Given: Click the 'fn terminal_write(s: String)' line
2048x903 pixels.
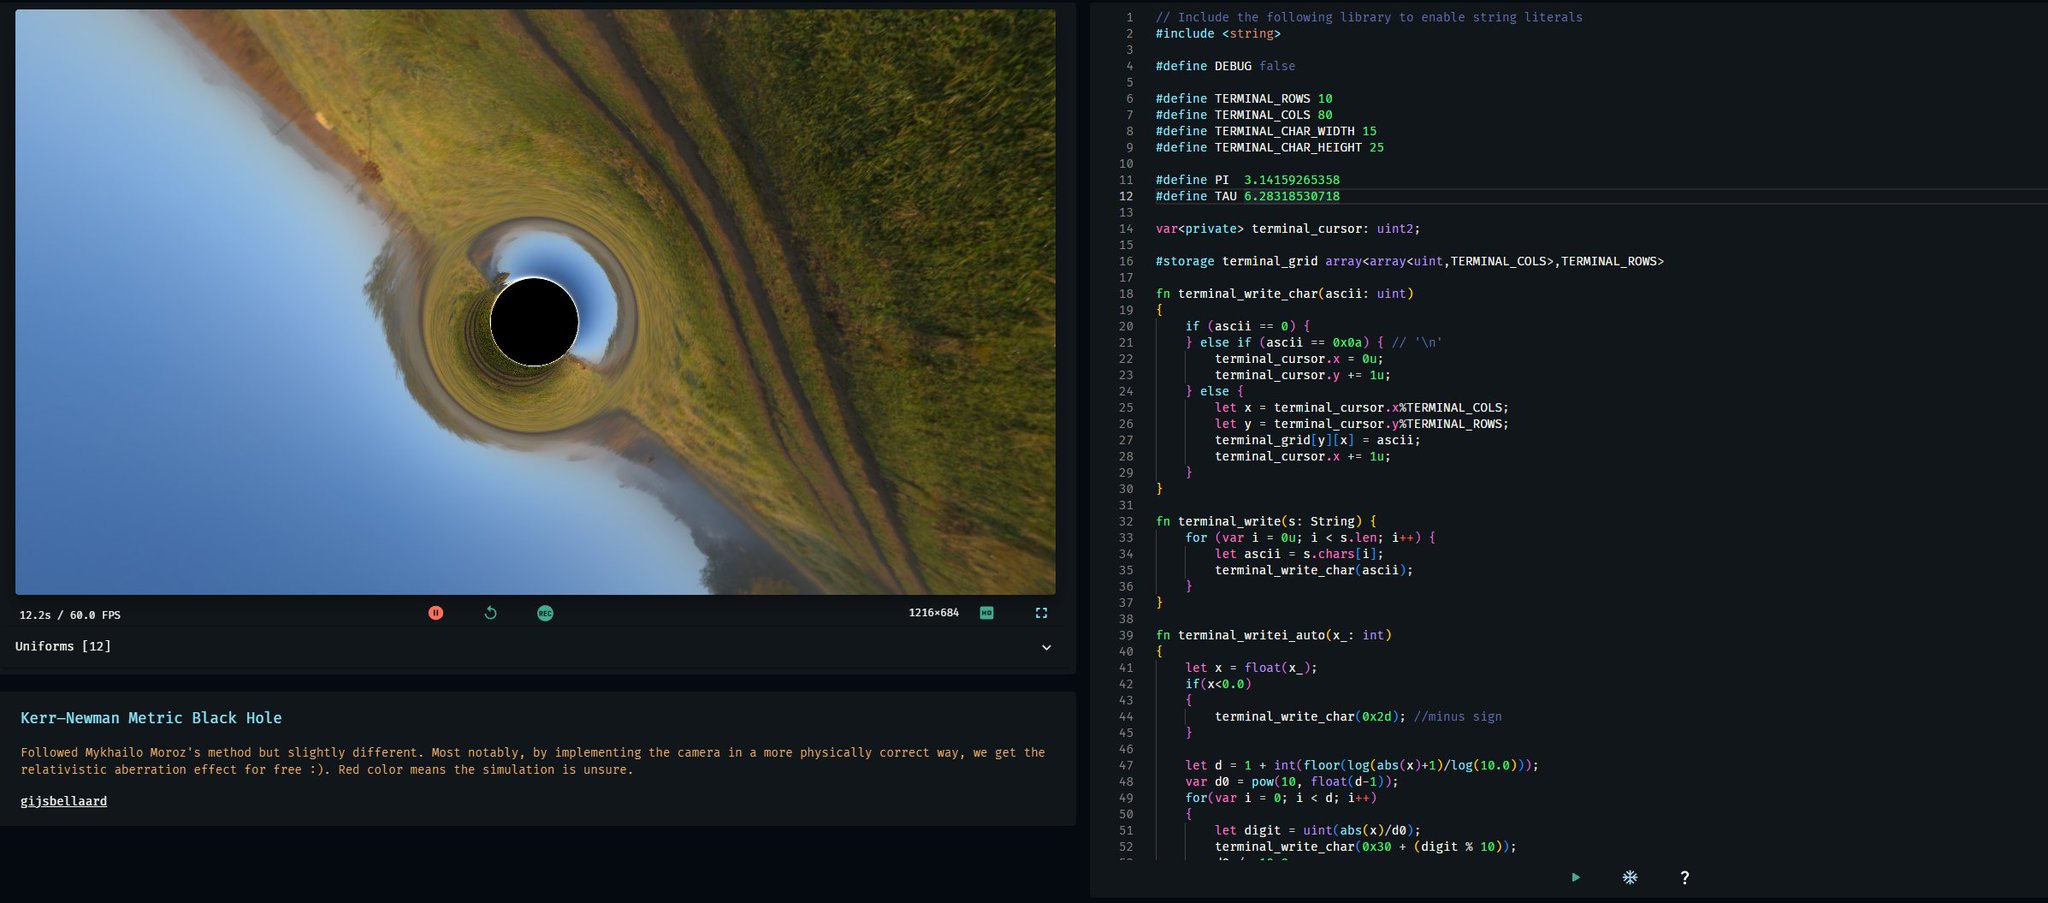Looking at the screenshot, I should pyautogui.click(x=1266, y=521).
